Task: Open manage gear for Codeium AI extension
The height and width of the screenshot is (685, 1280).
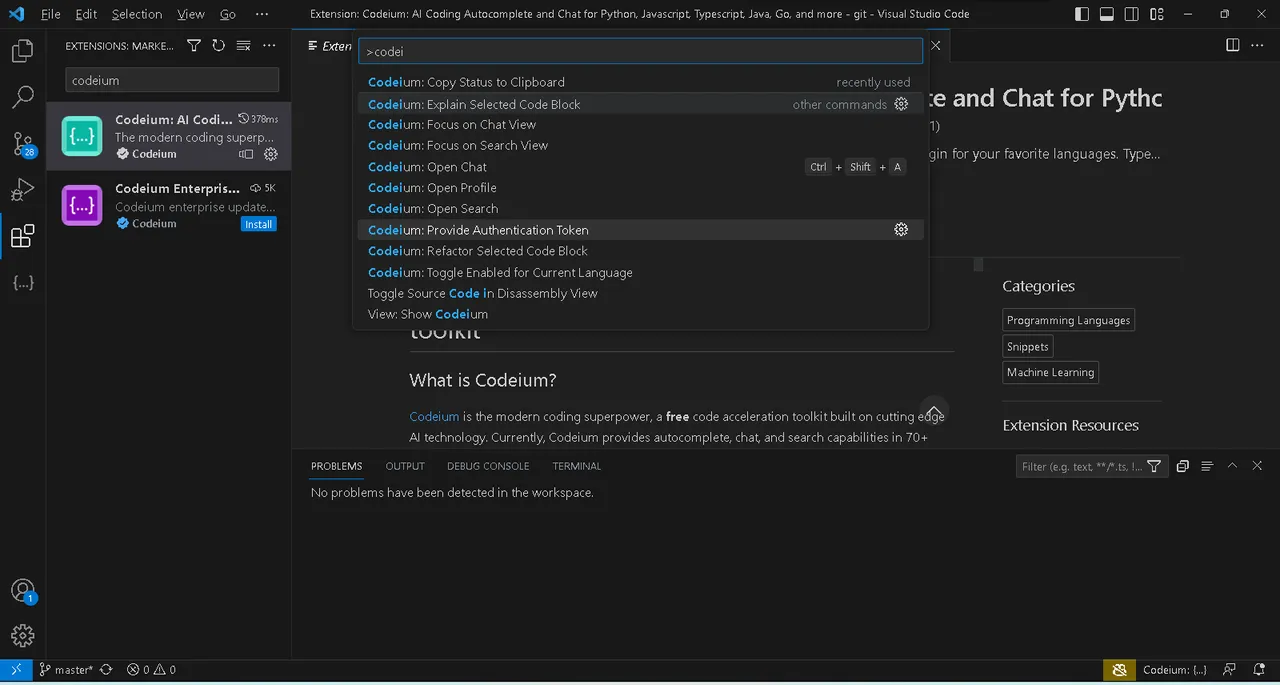Action: click(270, 154)
